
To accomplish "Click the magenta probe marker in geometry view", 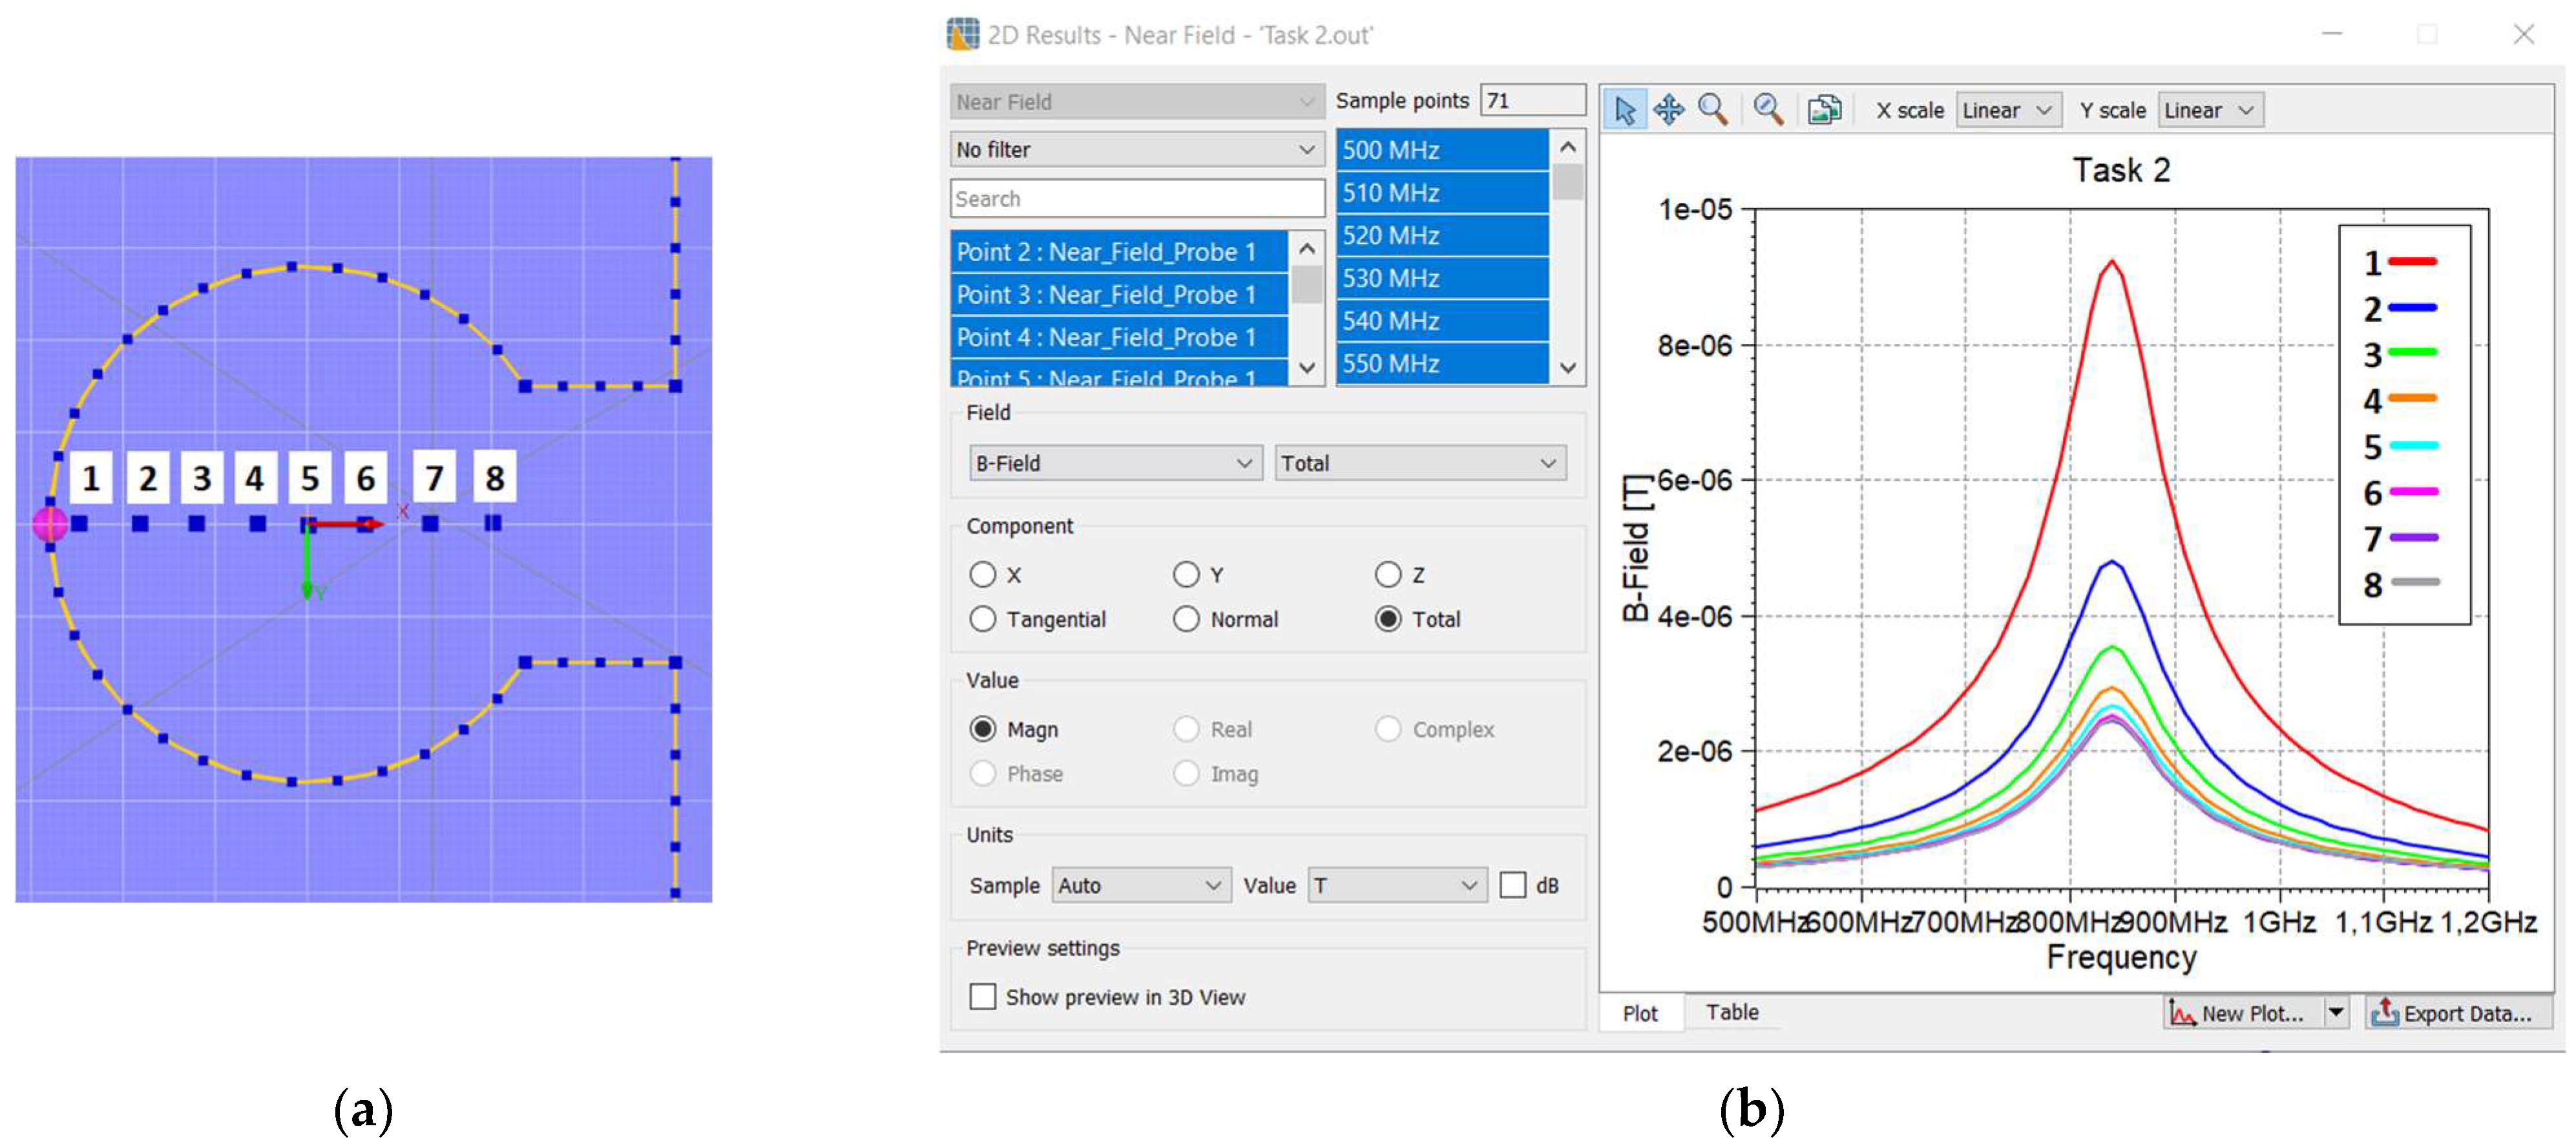I will (x=50, y=523).
